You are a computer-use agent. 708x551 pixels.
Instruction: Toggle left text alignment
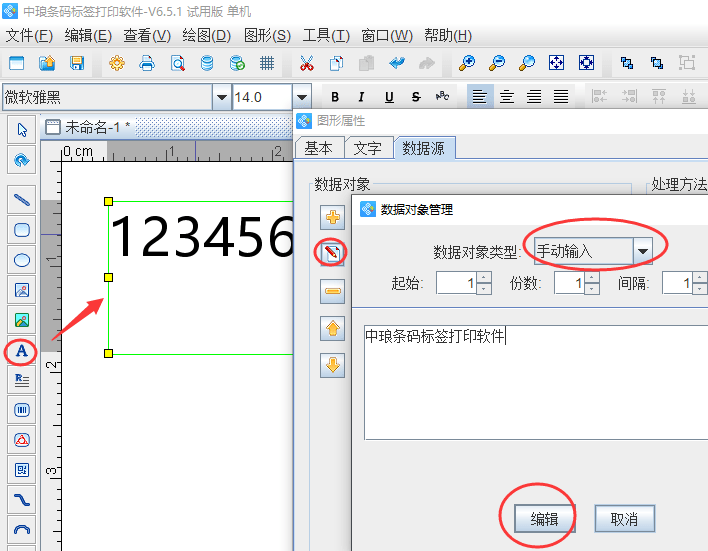click(x=481, y=97)
